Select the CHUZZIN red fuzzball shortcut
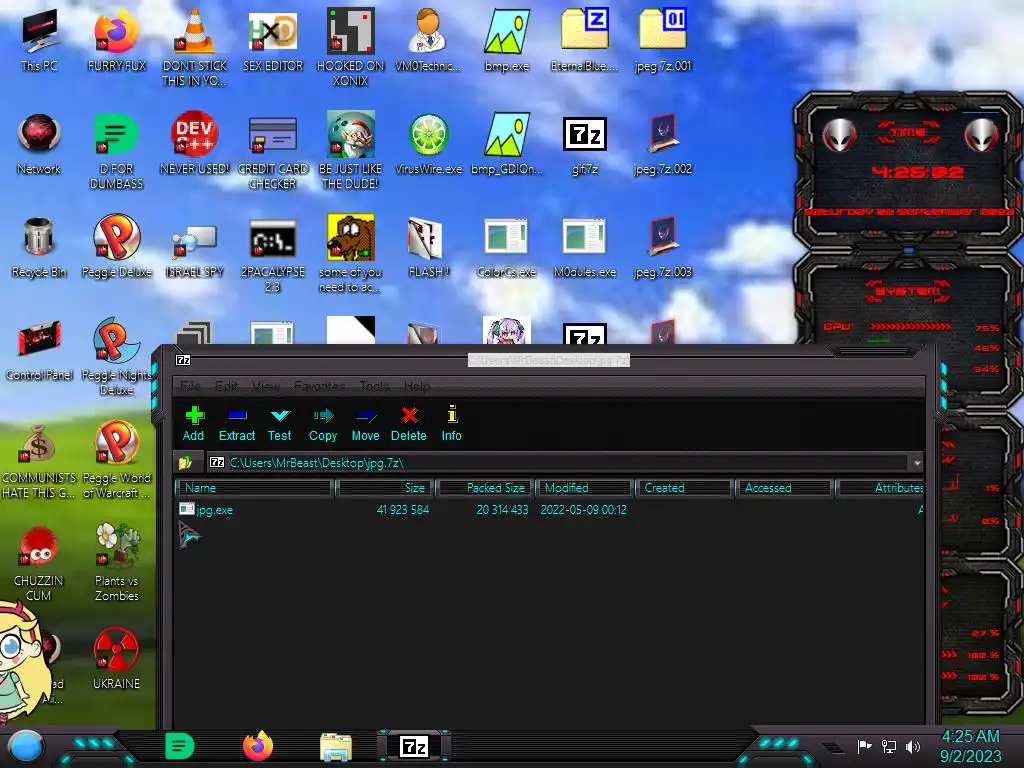The height and width of the screenshot is (768, 1024). 39,562
